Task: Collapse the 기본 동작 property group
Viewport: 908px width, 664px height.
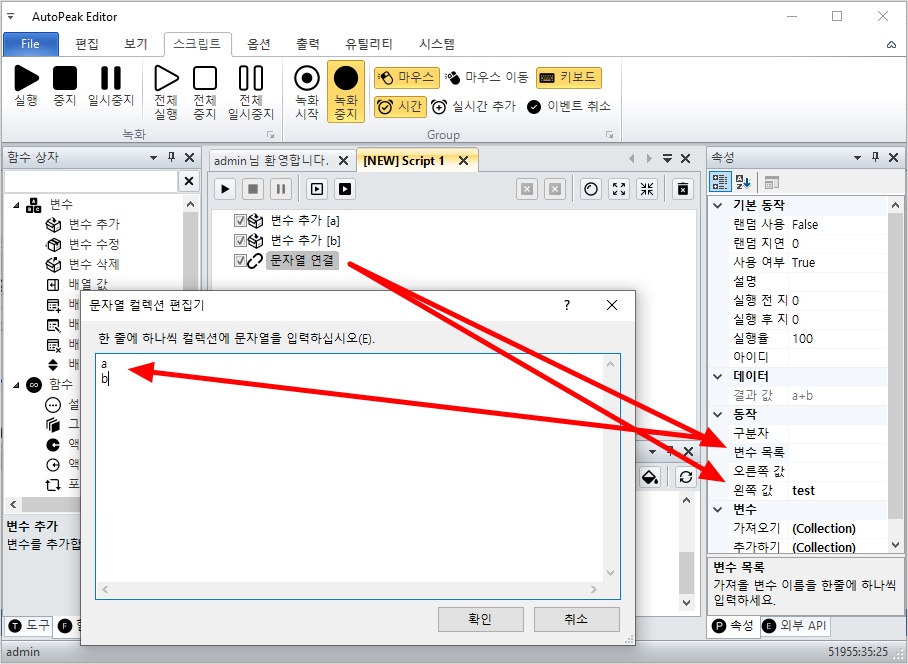Action: (718, 205)
